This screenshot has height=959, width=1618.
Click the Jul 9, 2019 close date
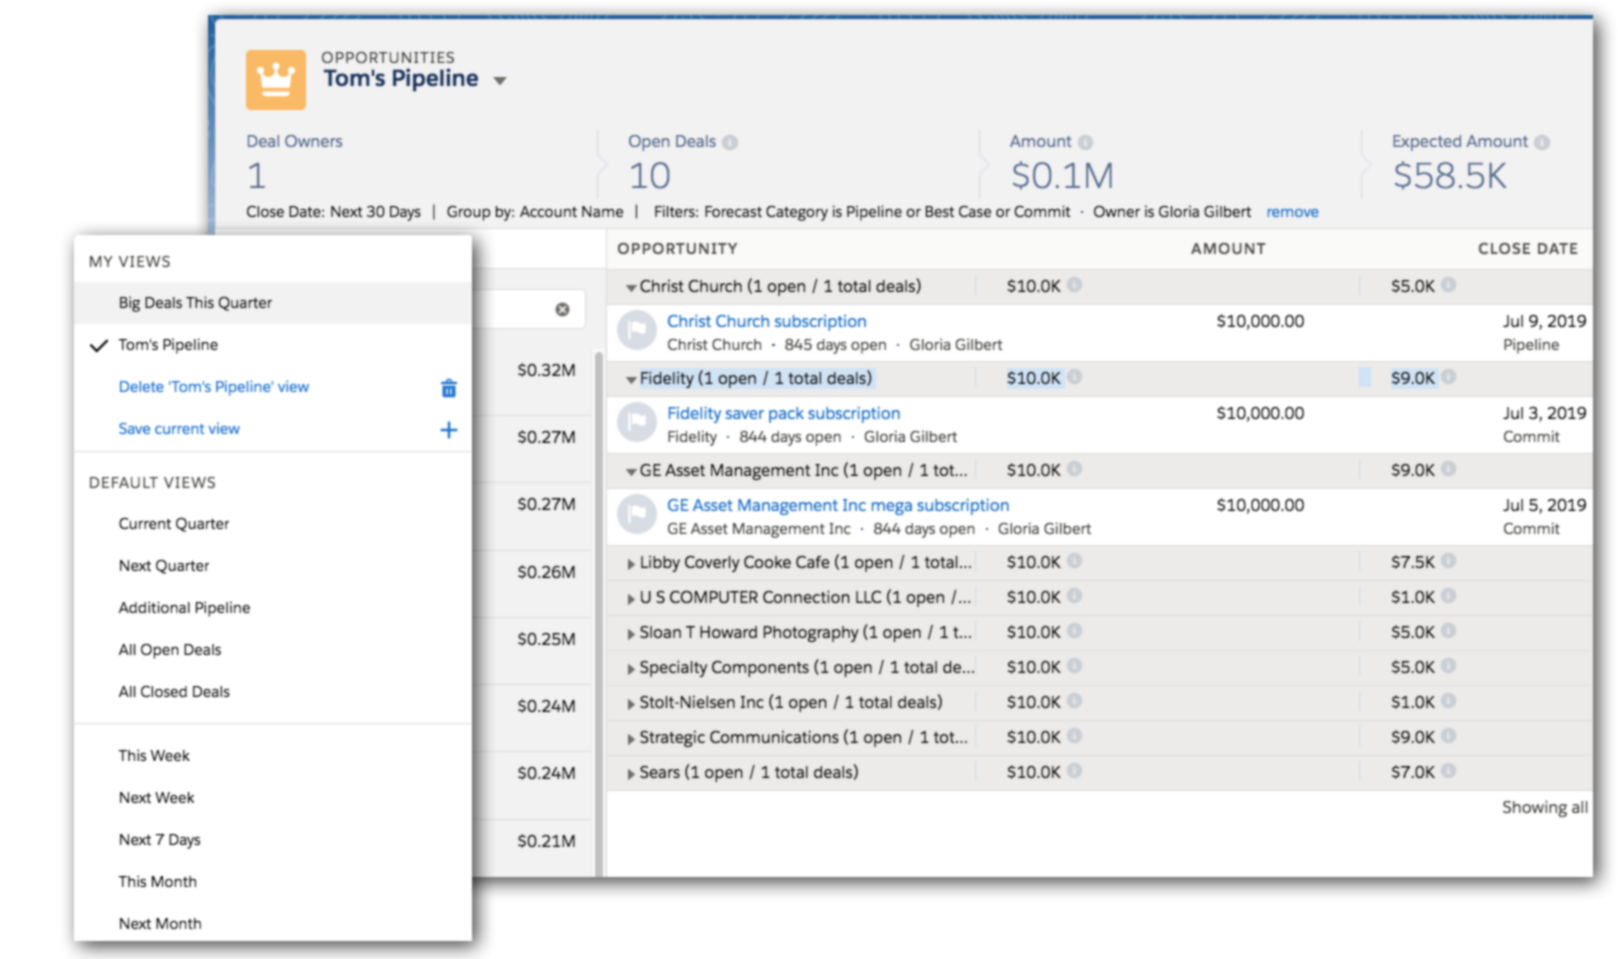tap(1544, 322)
